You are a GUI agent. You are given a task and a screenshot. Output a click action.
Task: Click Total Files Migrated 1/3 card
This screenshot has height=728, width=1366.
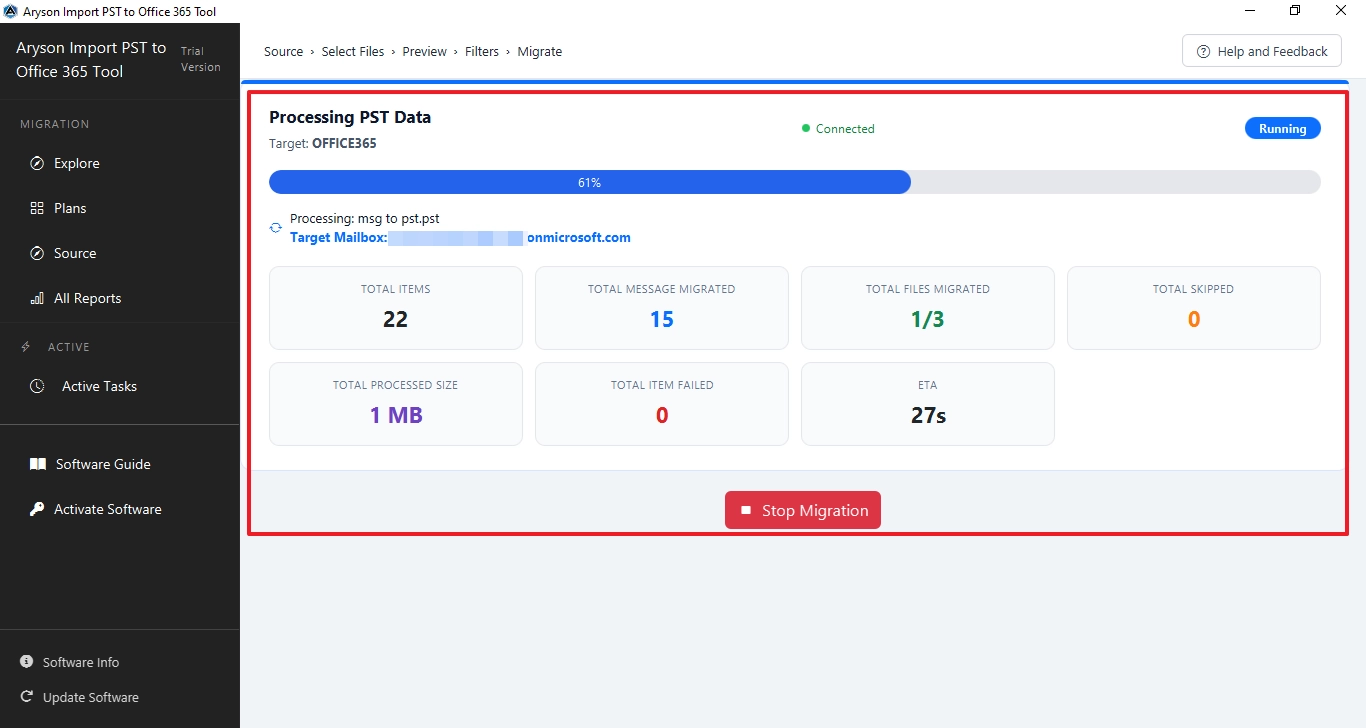point(928,308)
